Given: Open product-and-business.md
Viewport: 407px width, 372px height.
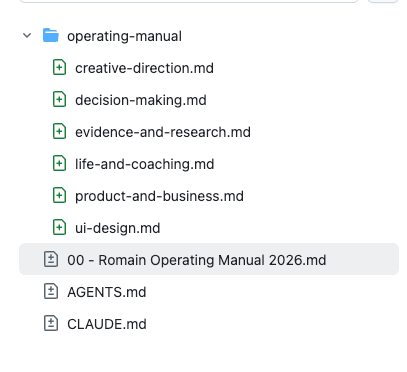Looking at the screenshot, I should [159, 196].
